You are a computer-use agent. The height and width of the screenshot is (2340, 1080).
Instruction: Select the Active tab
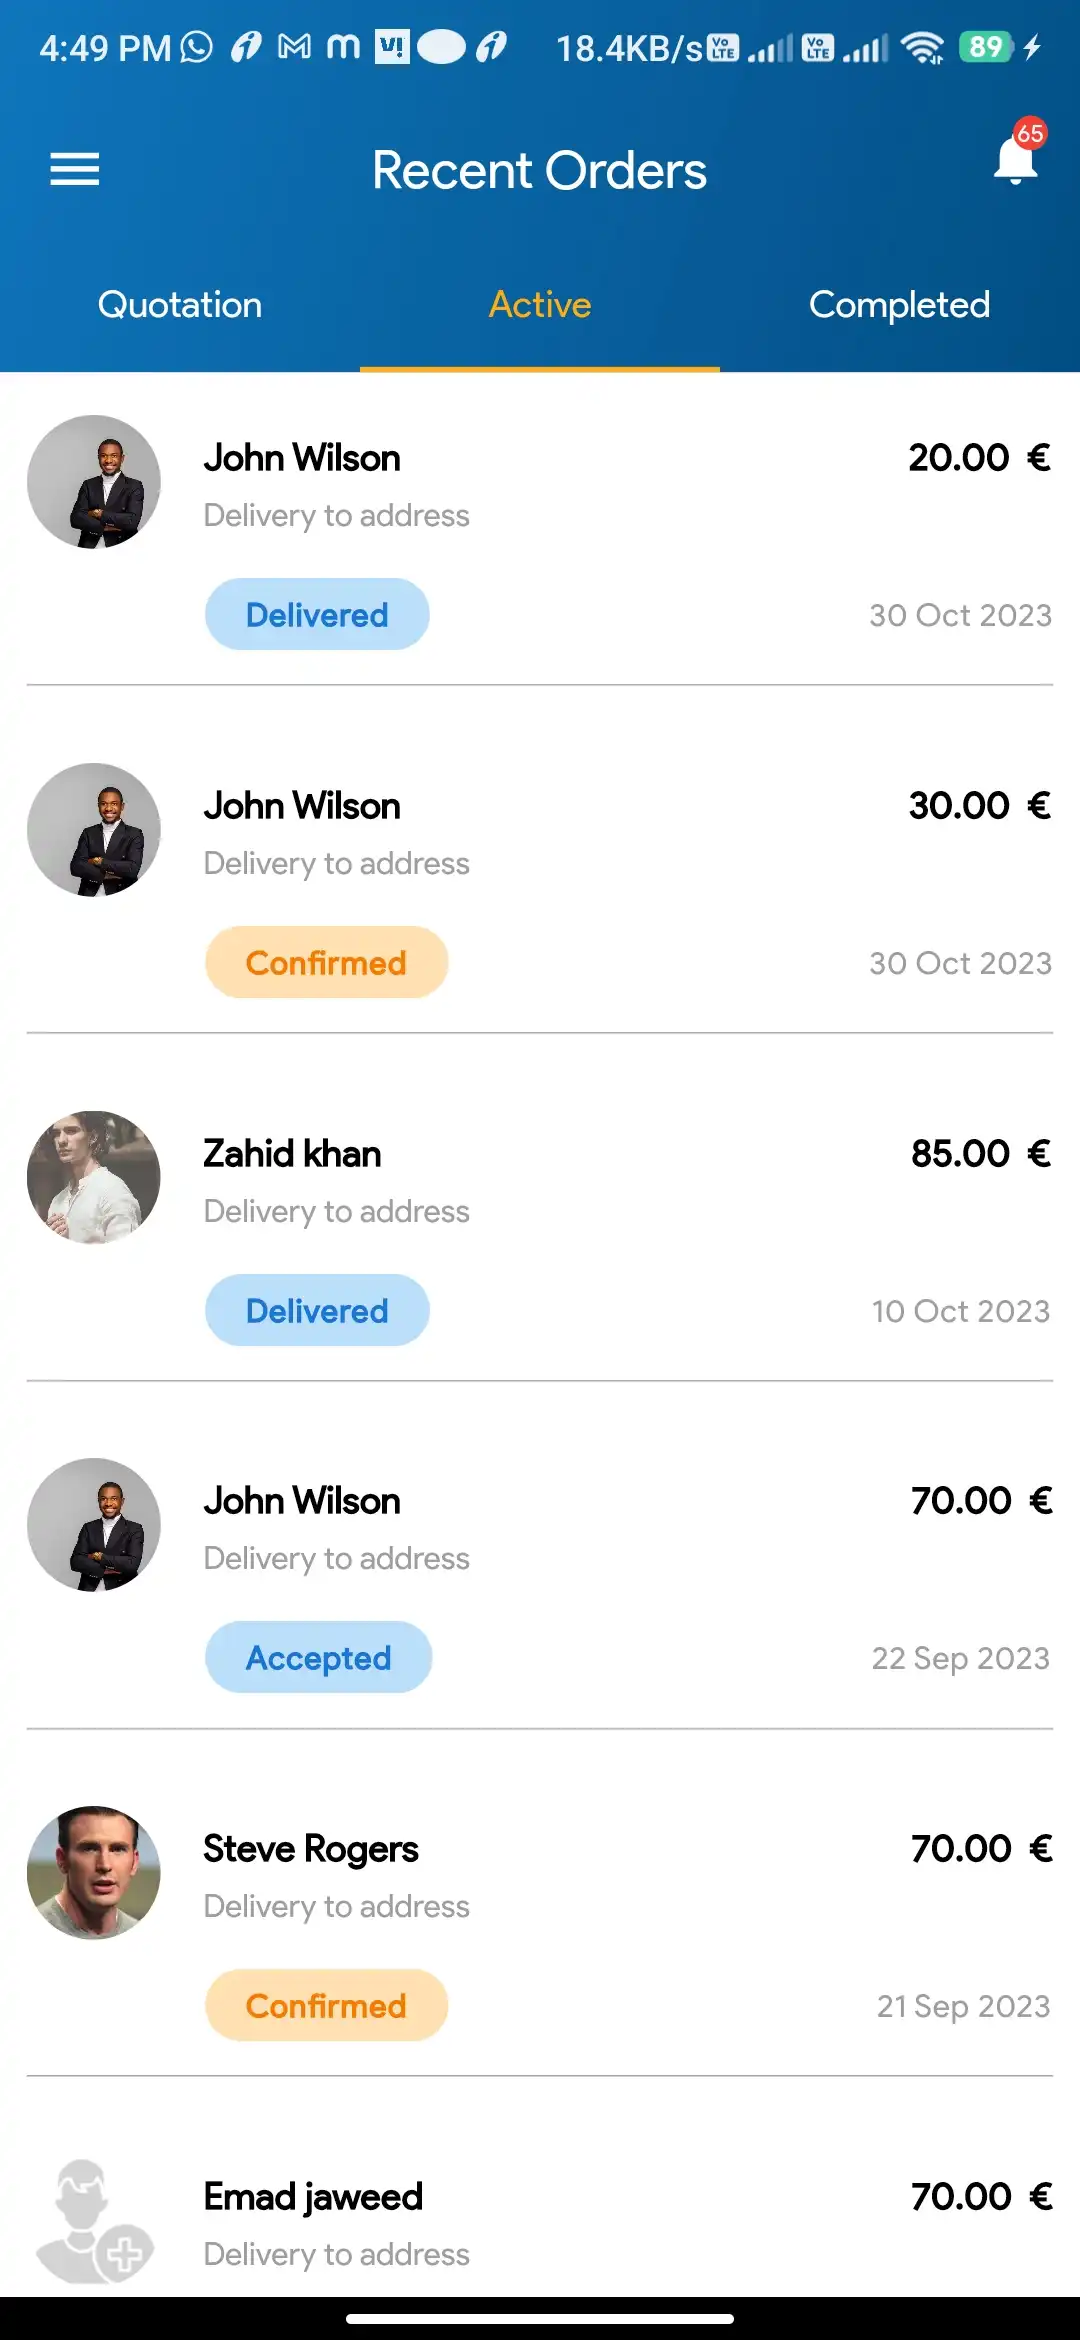pyautogui.click(x=540, y=305)
